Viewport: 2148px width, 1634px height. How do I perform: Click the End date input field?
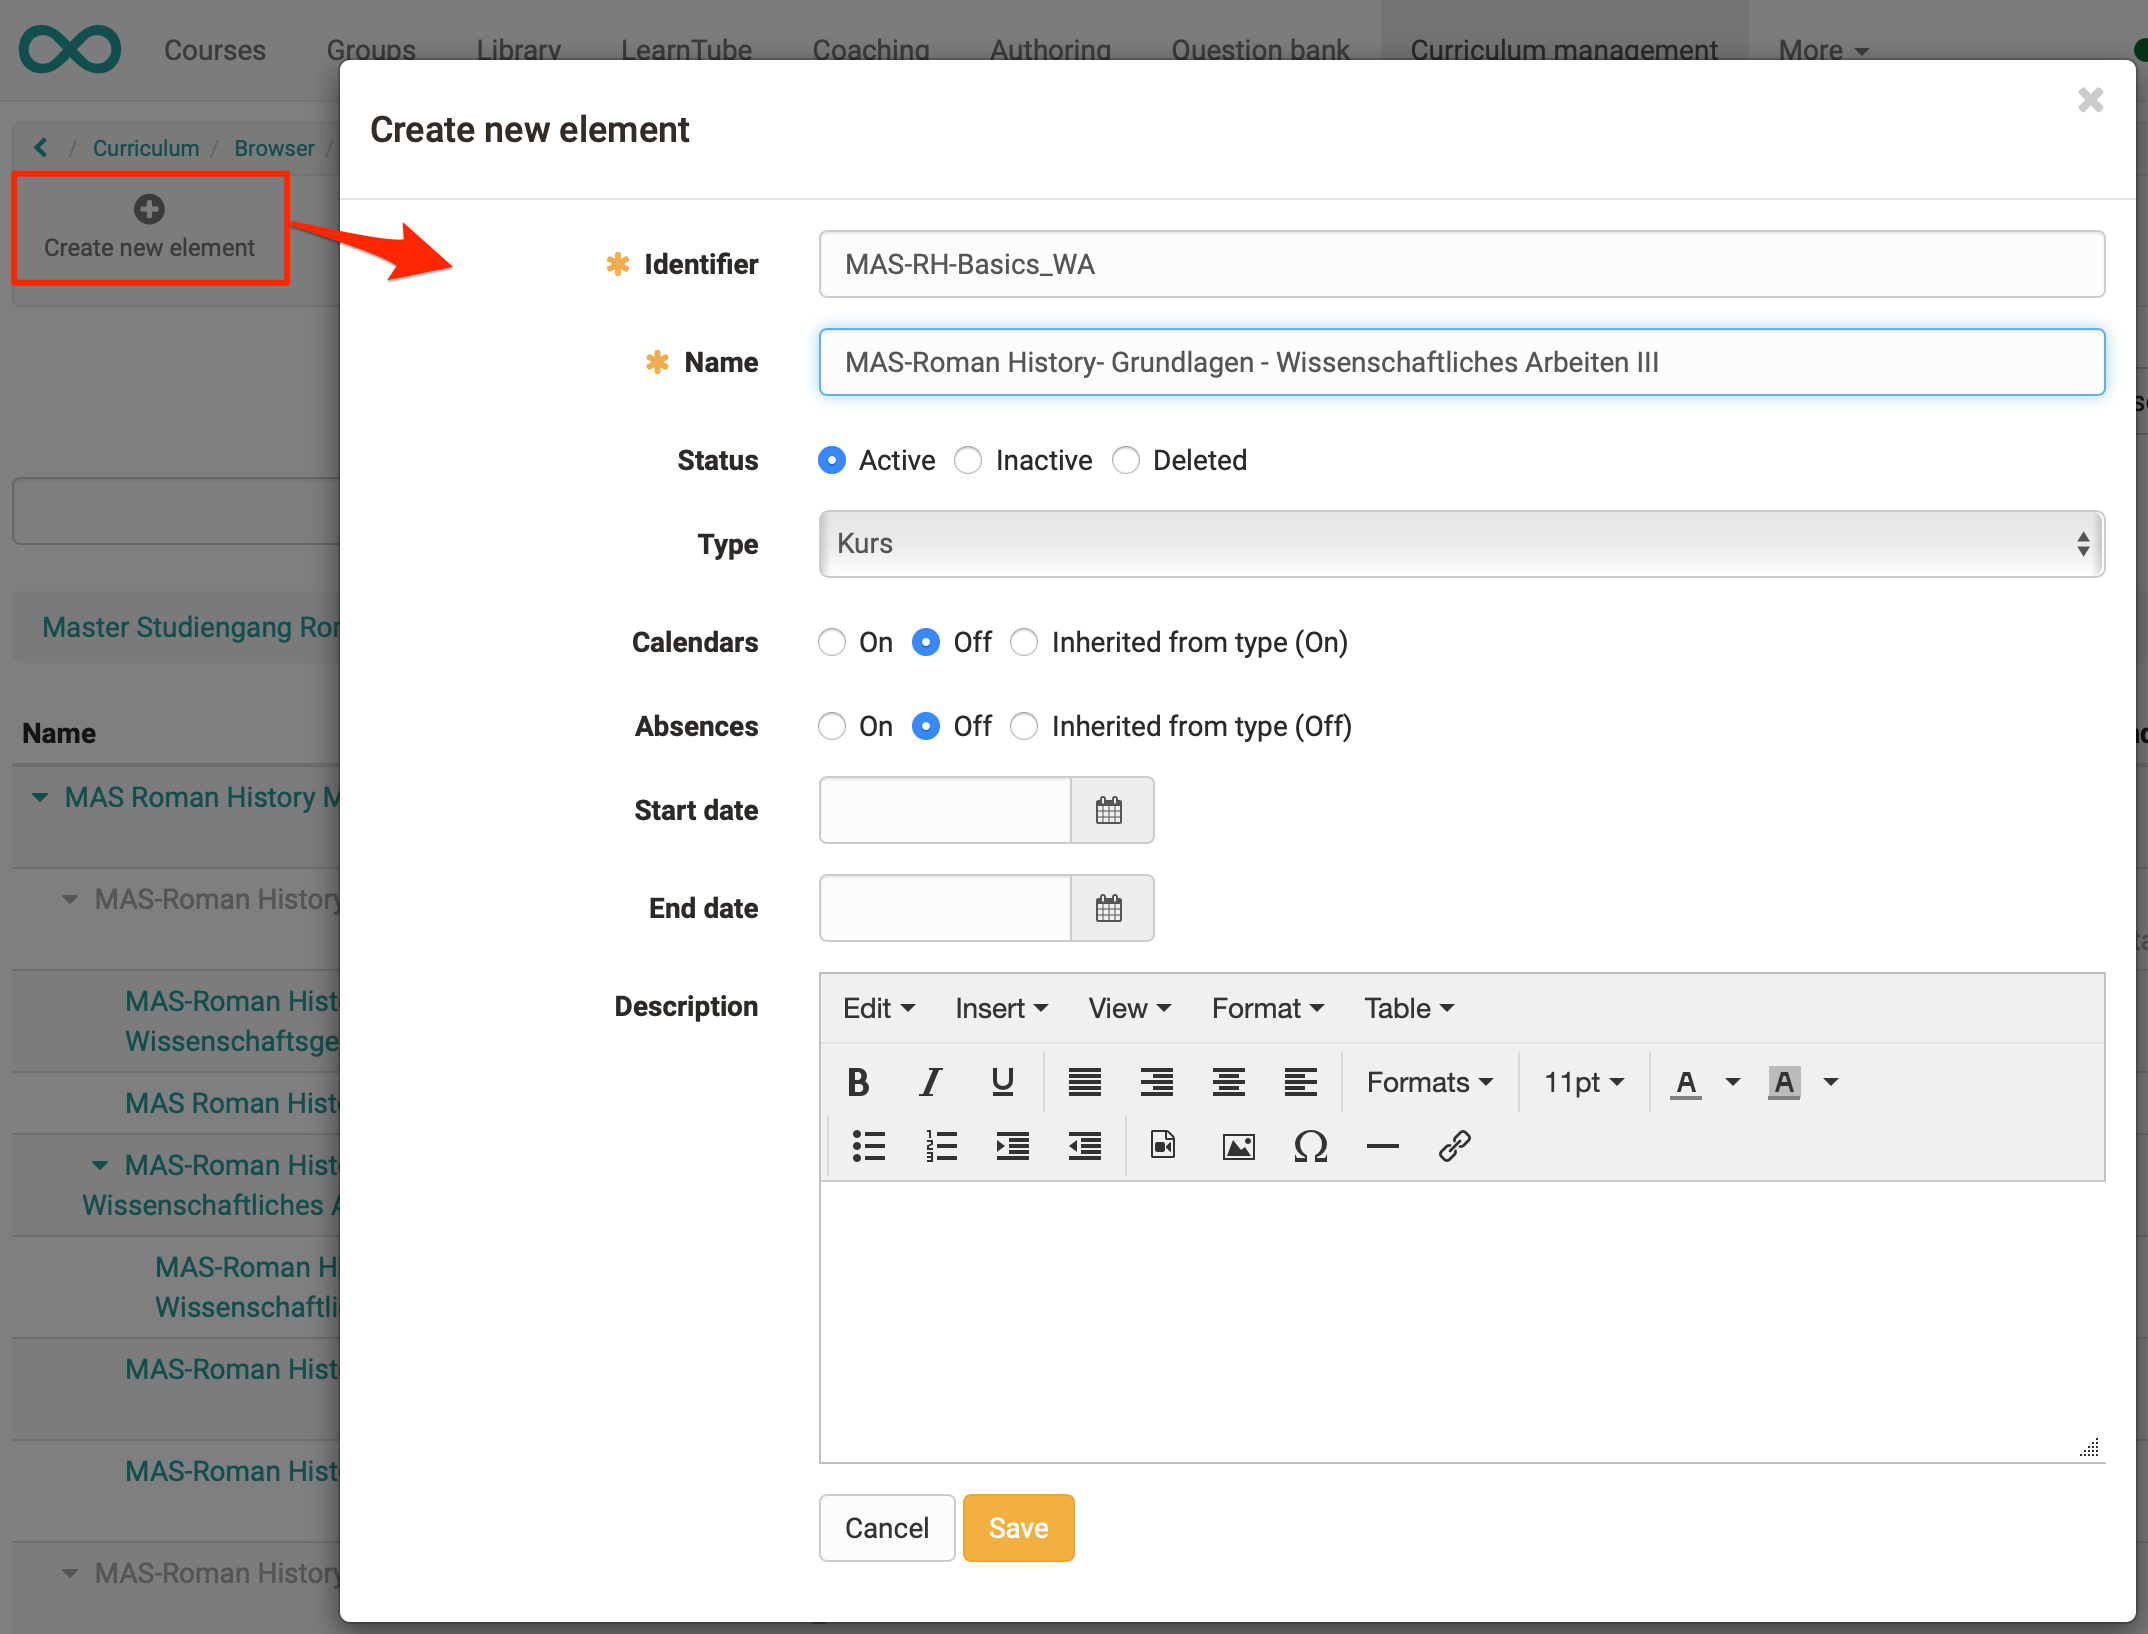(x=946, y=908)
